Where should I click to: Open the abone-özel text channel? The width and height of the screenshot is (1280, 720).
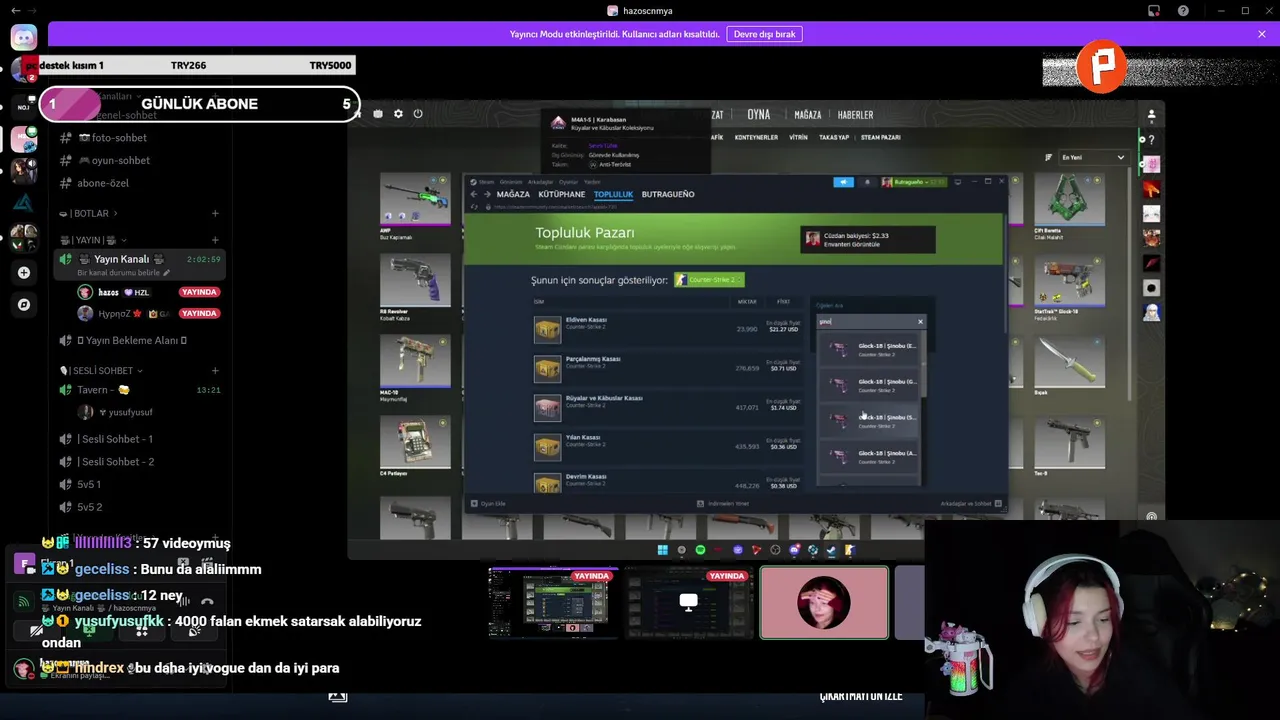140,183
